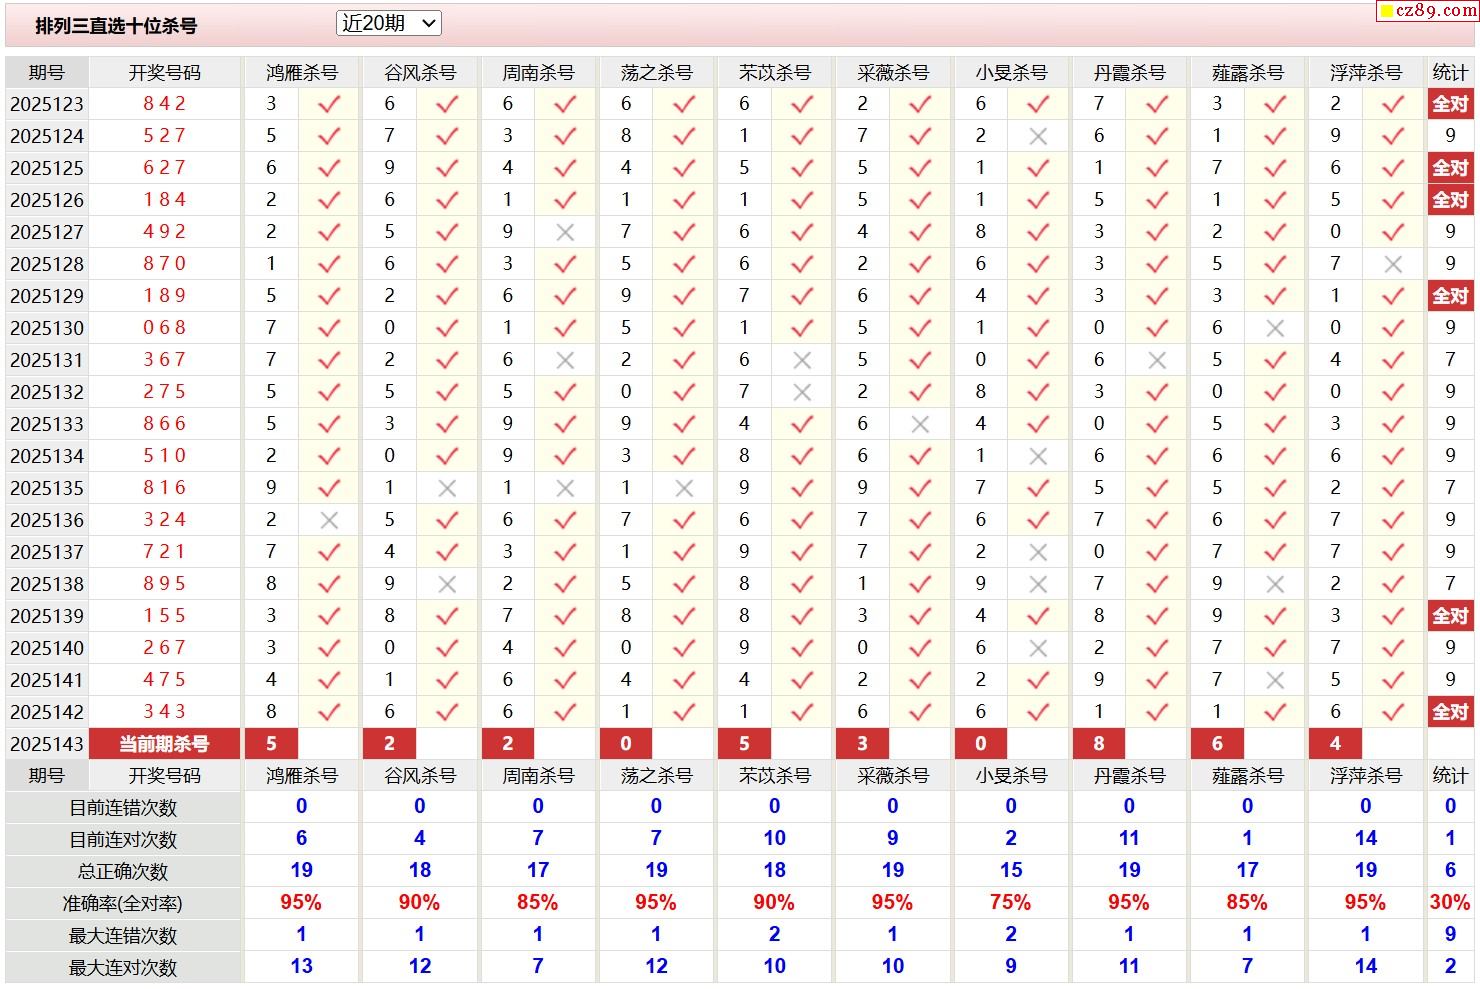Click the 全对 badge in row 2025126
1480x989 pixels.
[x=1450, y=200]
